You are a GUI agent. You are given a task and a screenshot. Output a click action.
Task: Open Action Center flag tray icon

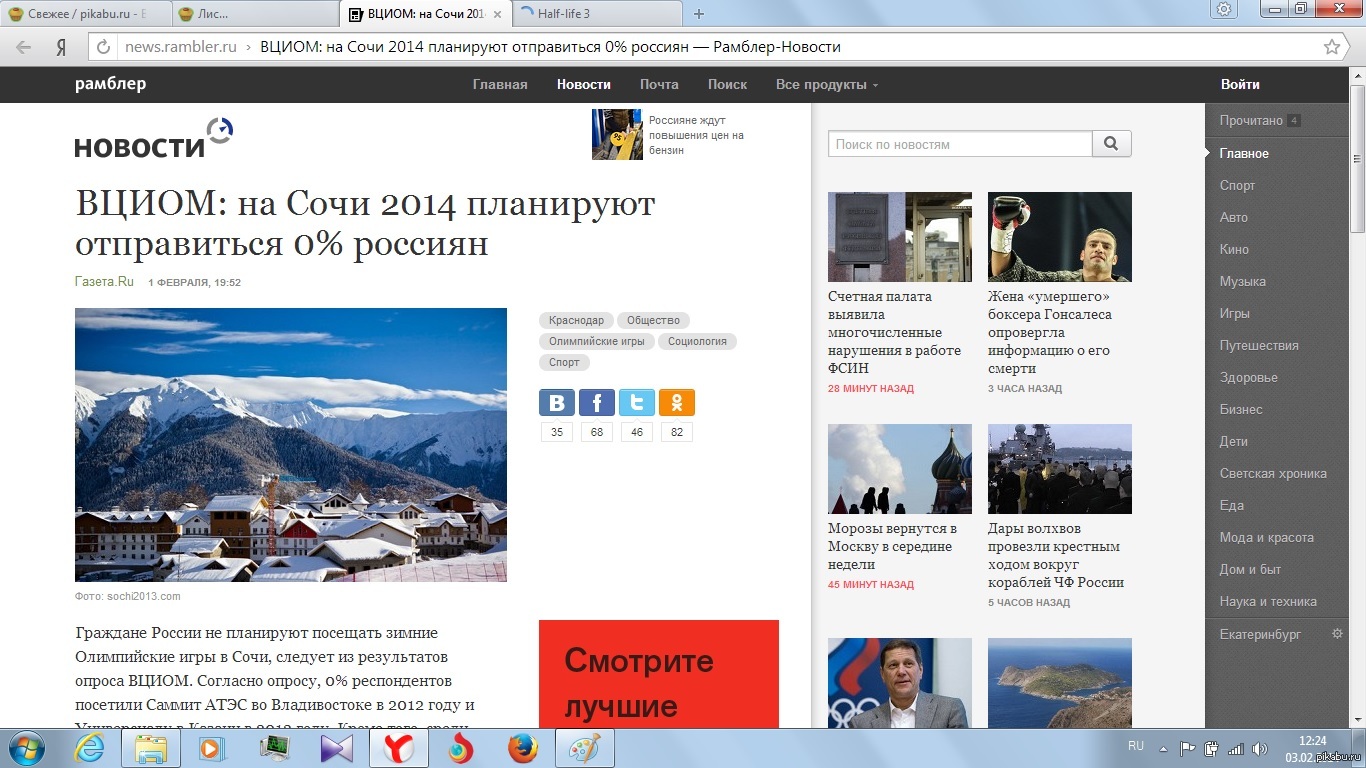pyautogui.click(x=1188, y=748)
